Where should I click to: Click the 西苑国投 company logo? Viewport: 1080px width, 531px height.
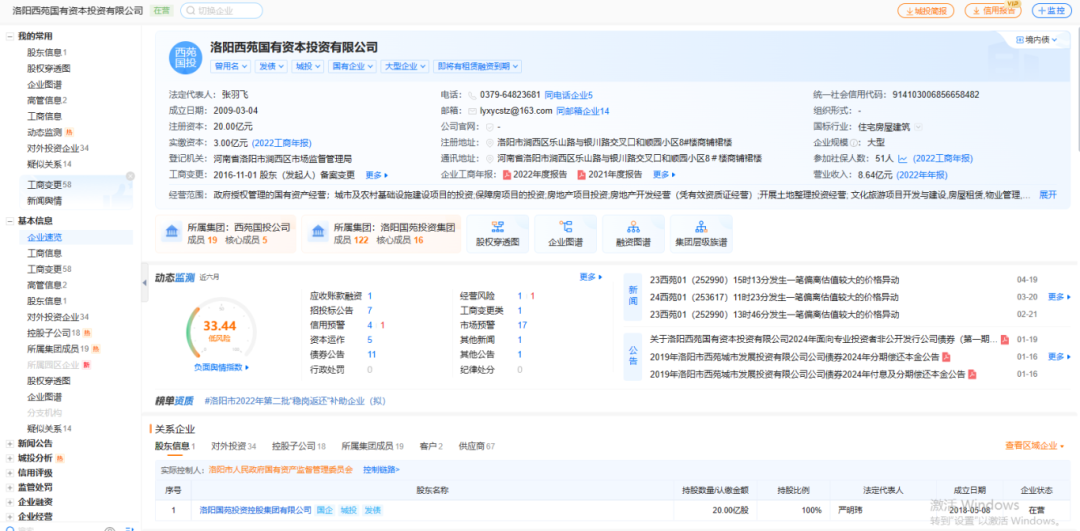(x=185, y=57)
